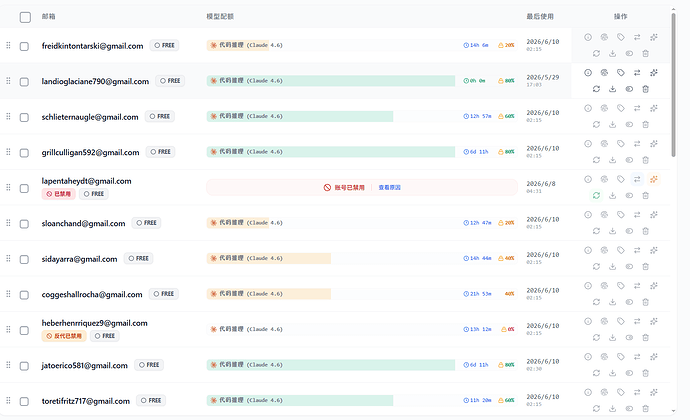The height and width of the screenshot is (420, 690).
Task: Click the vertical scrollbar thumb of the table
Action: point(673,85)
